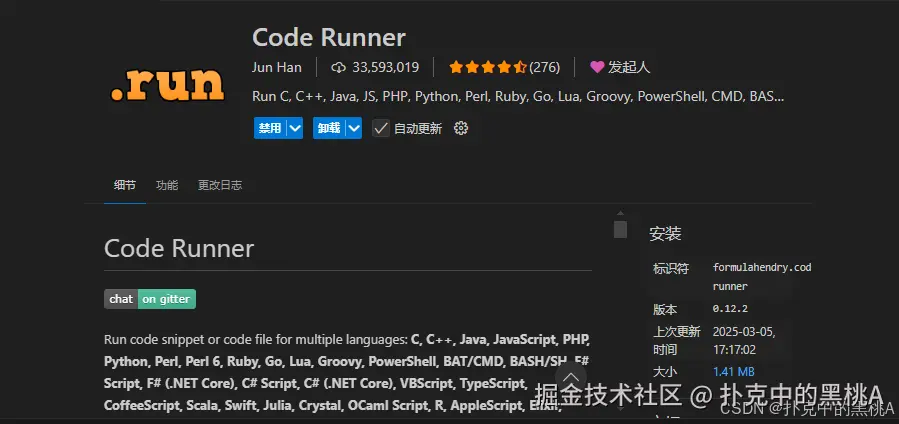Toggle the 自动更新 checkbox
The height and width of the screenshot is (424, 899).
click(381, 128)
